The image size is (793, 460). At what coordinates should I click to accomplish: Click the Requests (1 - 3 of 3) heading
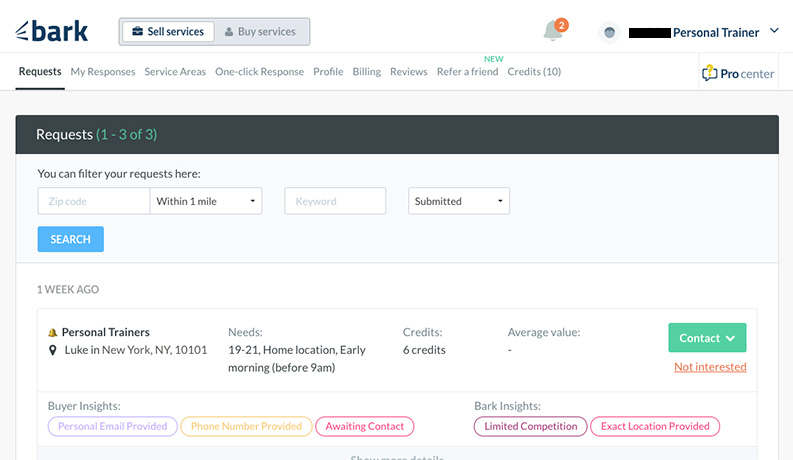97,134
